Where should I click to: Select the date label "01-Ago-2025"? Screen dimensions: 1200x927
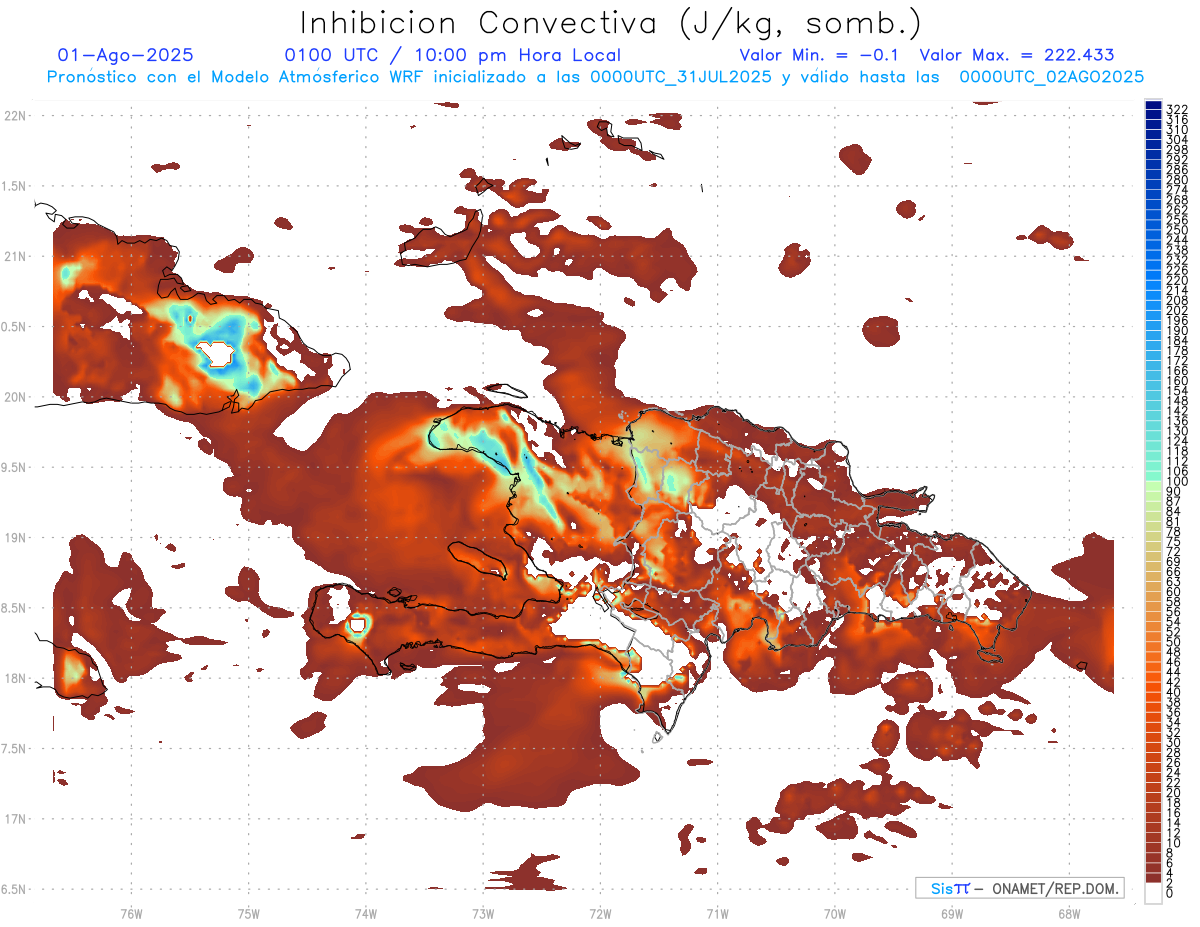[126, 55]
